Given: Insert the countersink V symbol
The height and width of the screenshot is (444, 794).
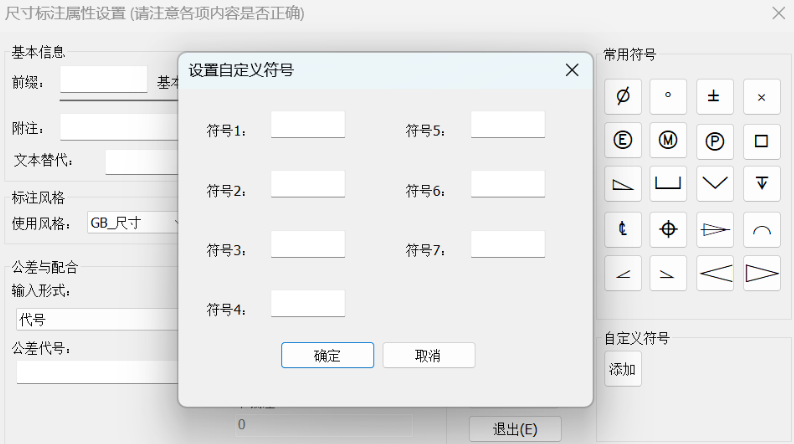Looking at the screenshot, I should coord(714,184).
